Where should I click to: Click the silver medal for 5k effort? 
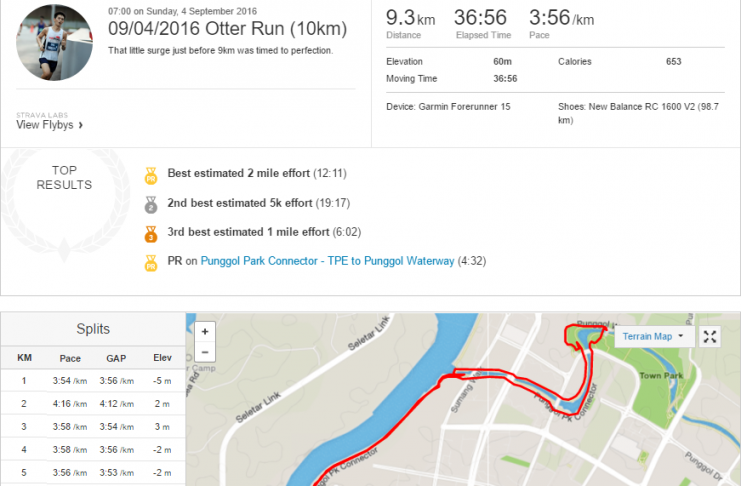point(151,205)
